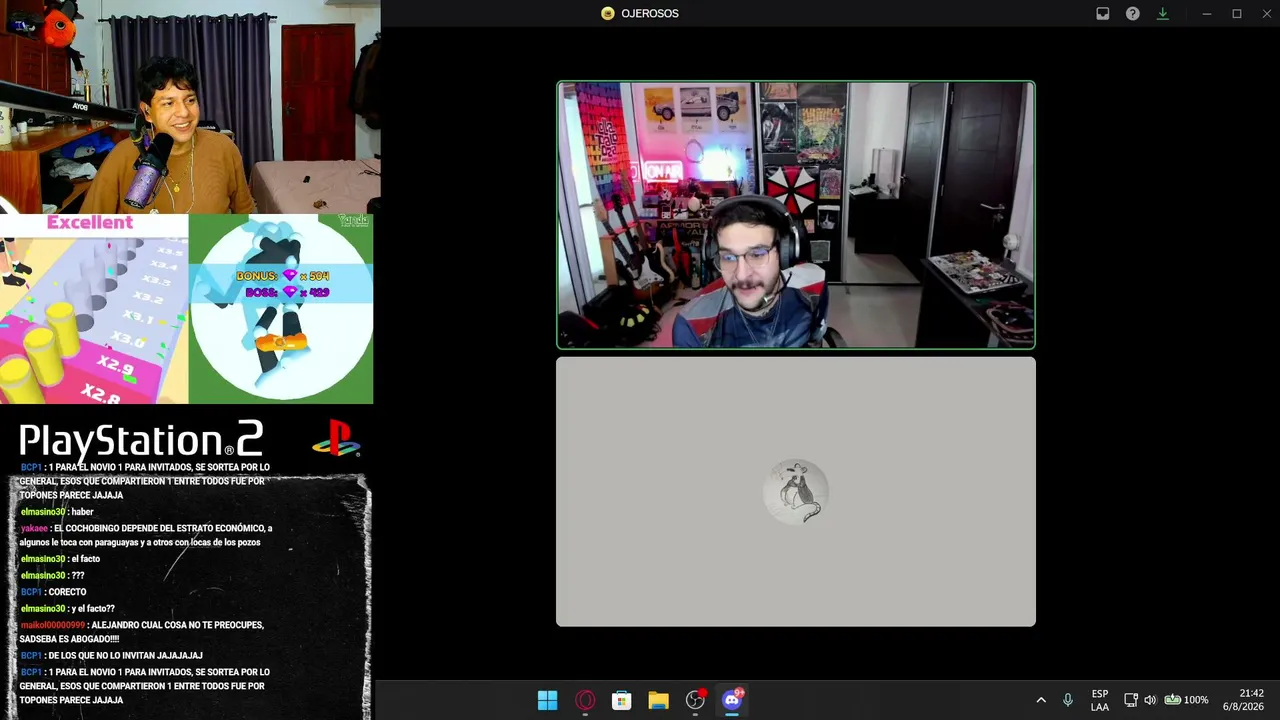Click the PlayStation 2 logo text
The width and height of the screenshot is (1280, 720).
[x=141, y=440]
